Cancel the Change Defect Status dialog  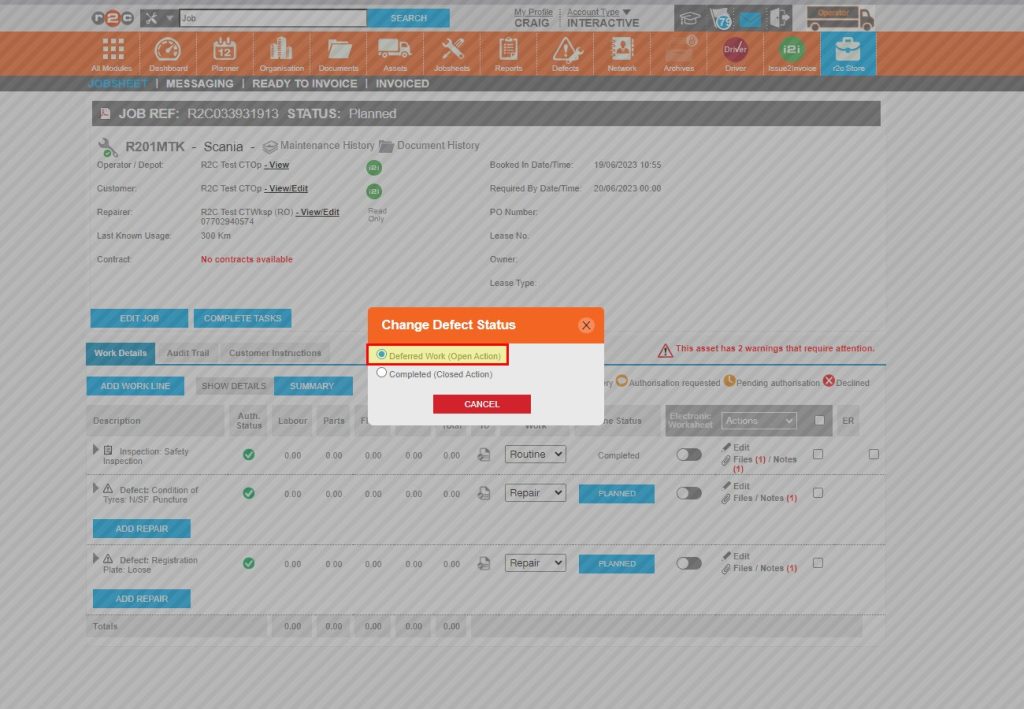[x=482, y=403]
